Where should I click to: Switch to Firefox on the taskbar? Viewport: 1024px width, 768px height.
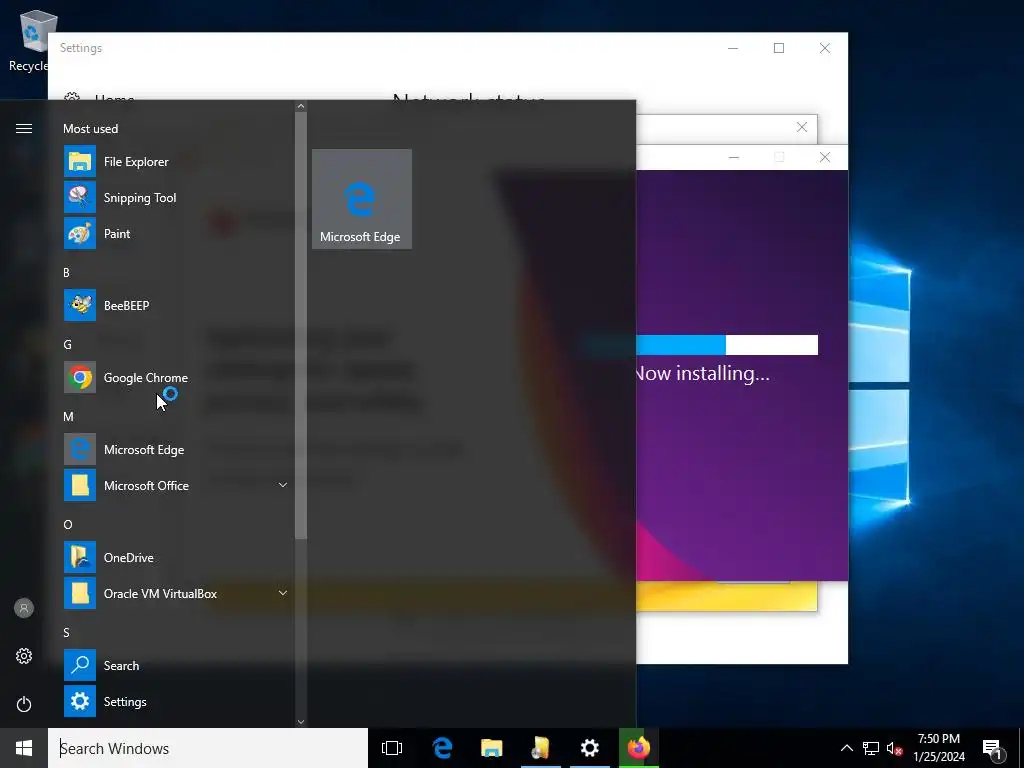pyautogui.click(x=639, y=748)
